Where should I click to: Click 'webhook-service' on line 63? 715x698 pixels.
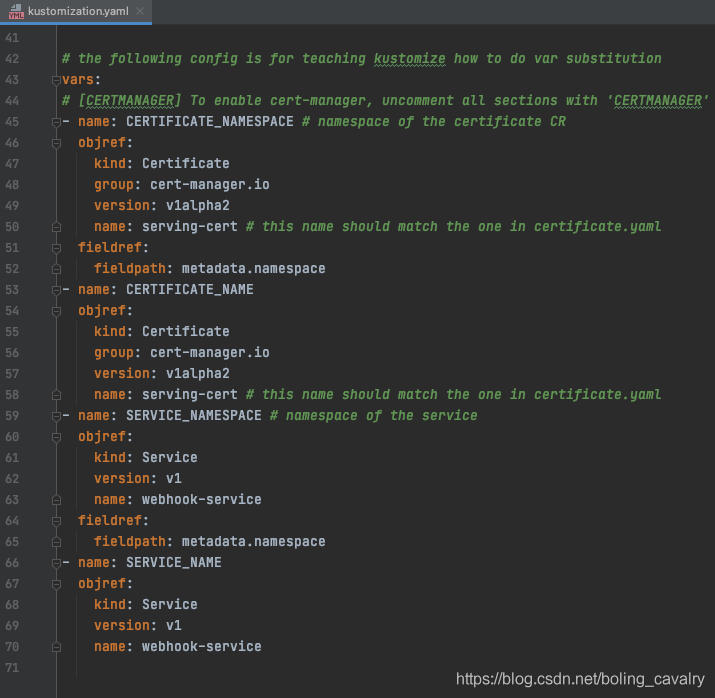pos(202,499)
